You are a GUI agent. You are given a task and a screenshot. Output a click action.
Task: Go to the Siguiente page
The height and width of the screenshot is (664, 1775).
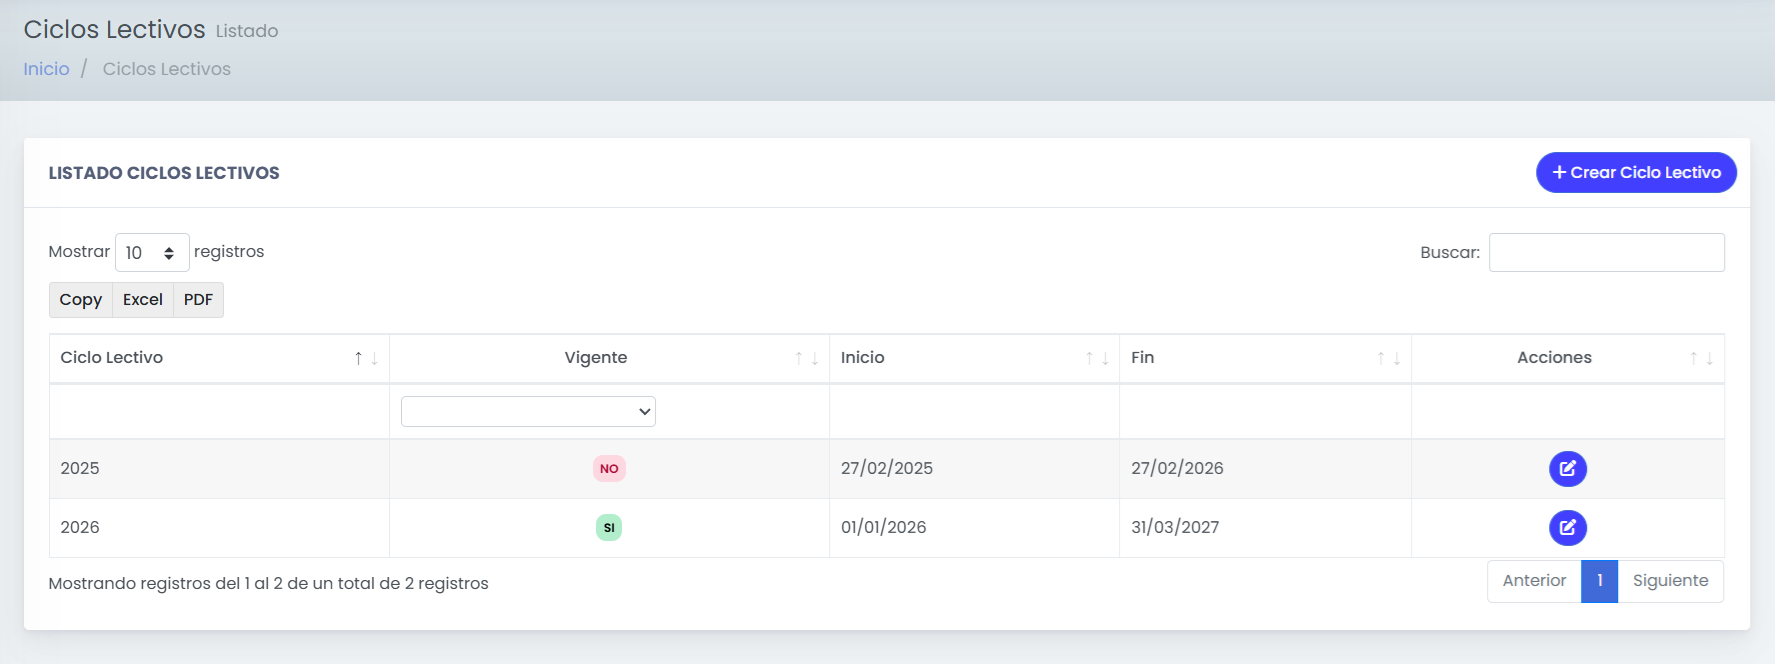[1670, 581]
